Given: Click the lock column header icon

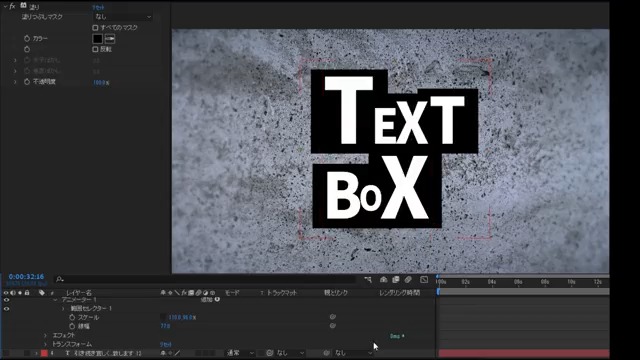Looking at the screenshot, I should (x=27, y=293).
